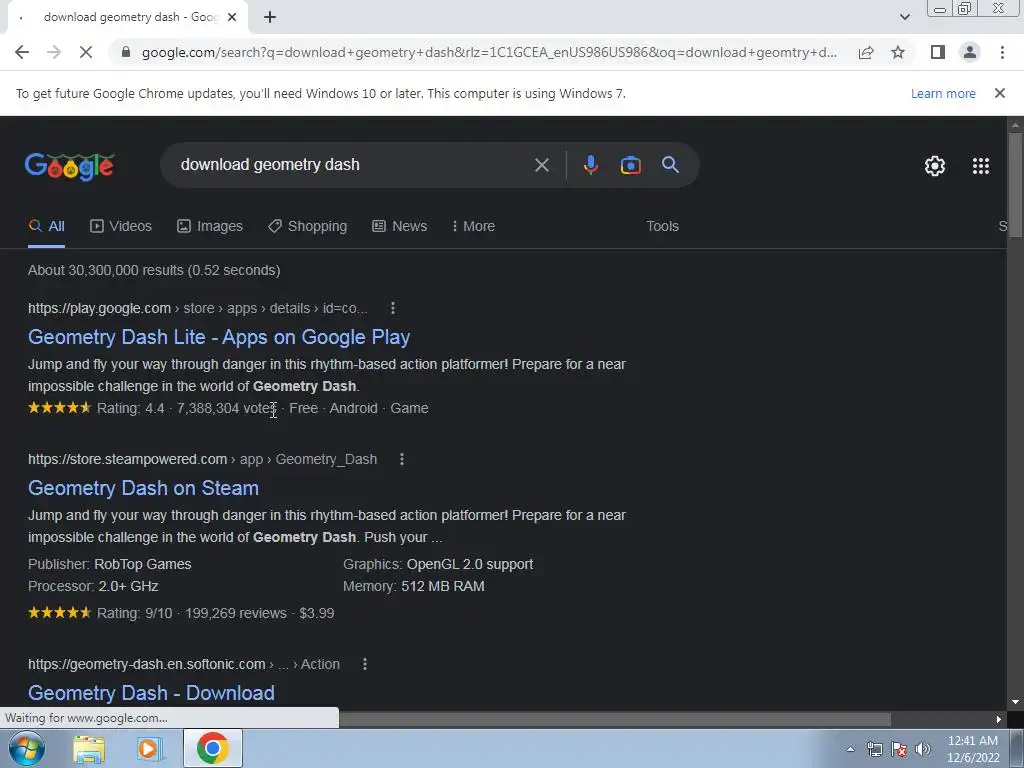The image size is (1024, 768).
Task: Switch to the News tab
Action: tap(400, 226)
